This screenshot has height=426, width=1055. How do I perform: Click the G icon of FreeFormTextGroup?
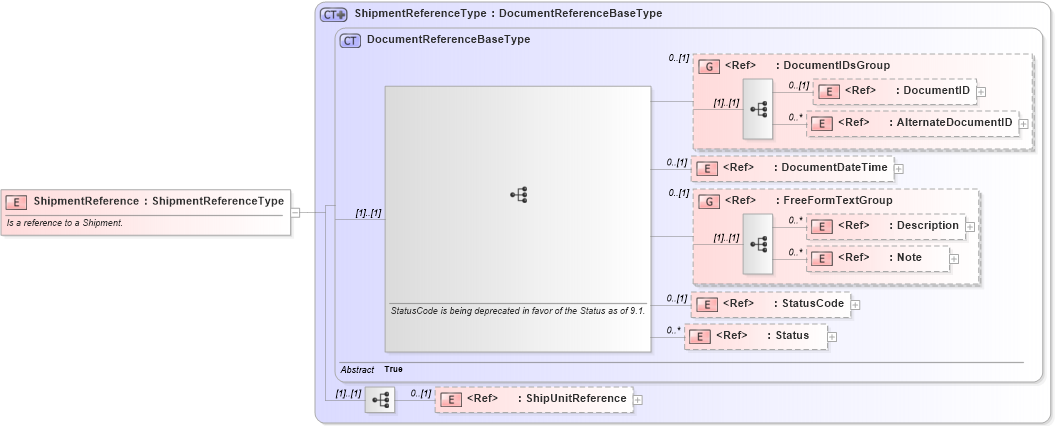click(708, 201)
